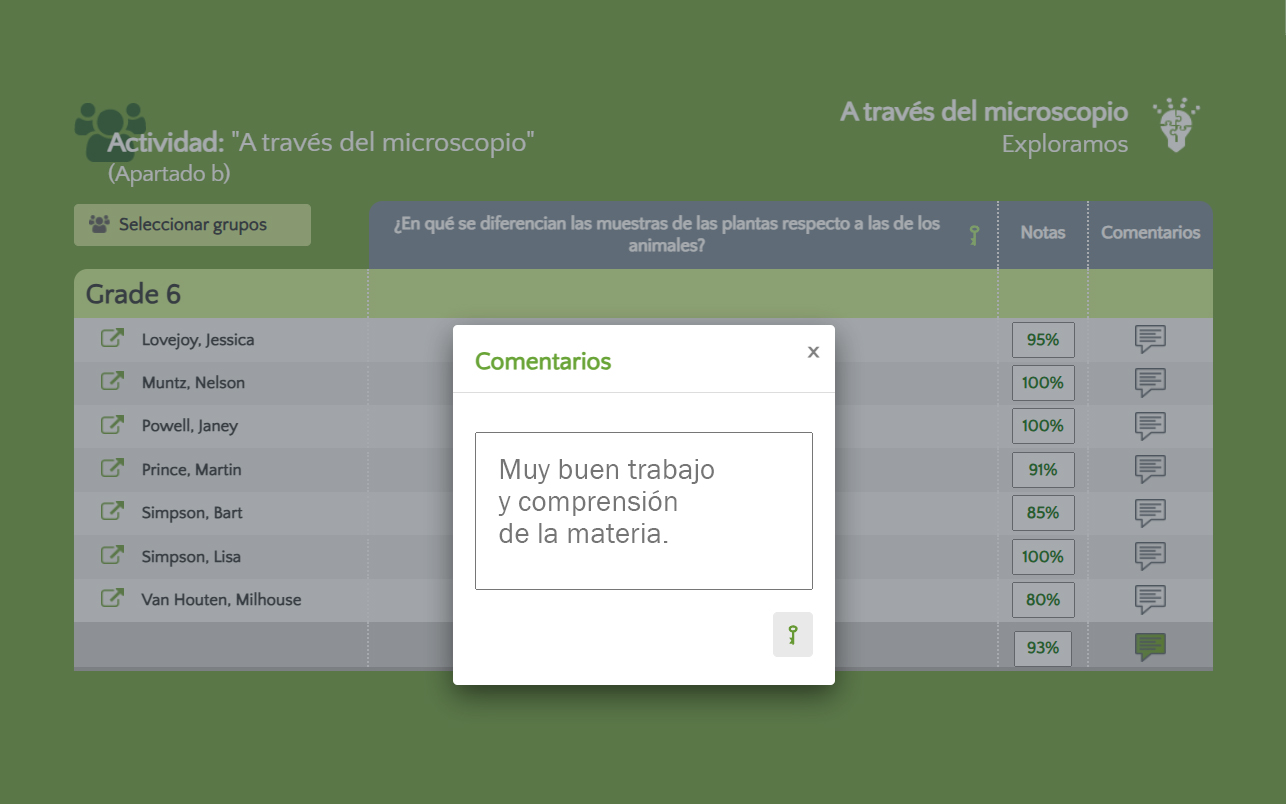Image resolution: width=1286 pixels, height=804 pixels.
Task: Click inside the comment text box
Action: pos(643,511)
